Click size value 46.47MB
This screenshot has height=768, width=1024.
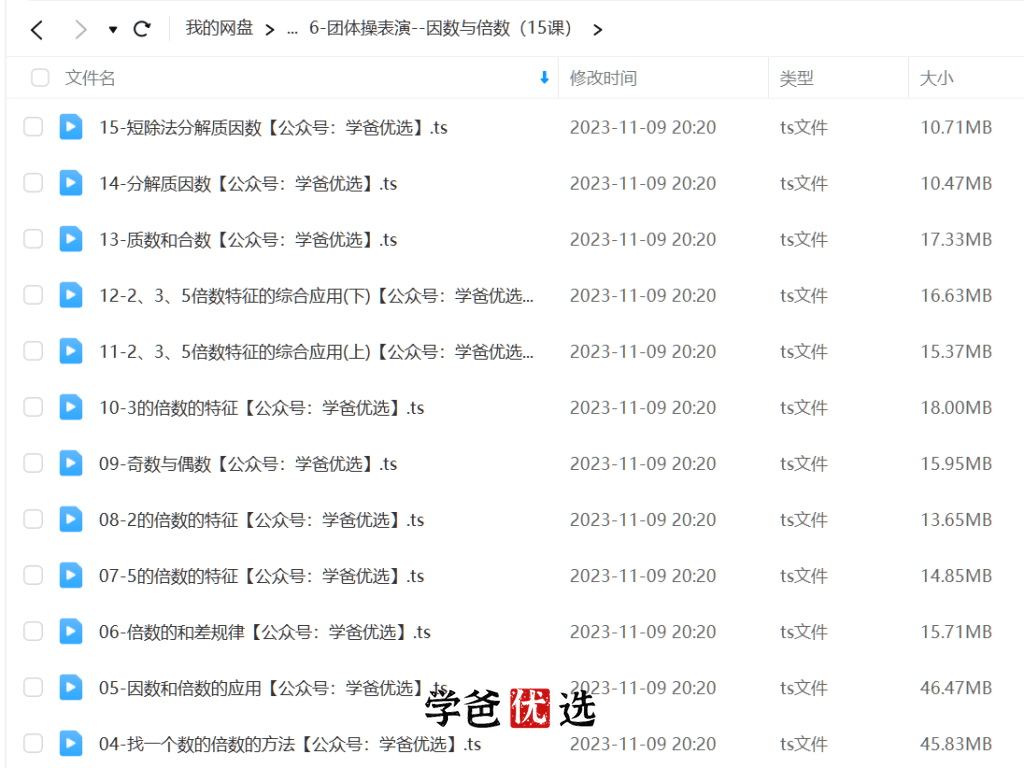pos(956,688)
